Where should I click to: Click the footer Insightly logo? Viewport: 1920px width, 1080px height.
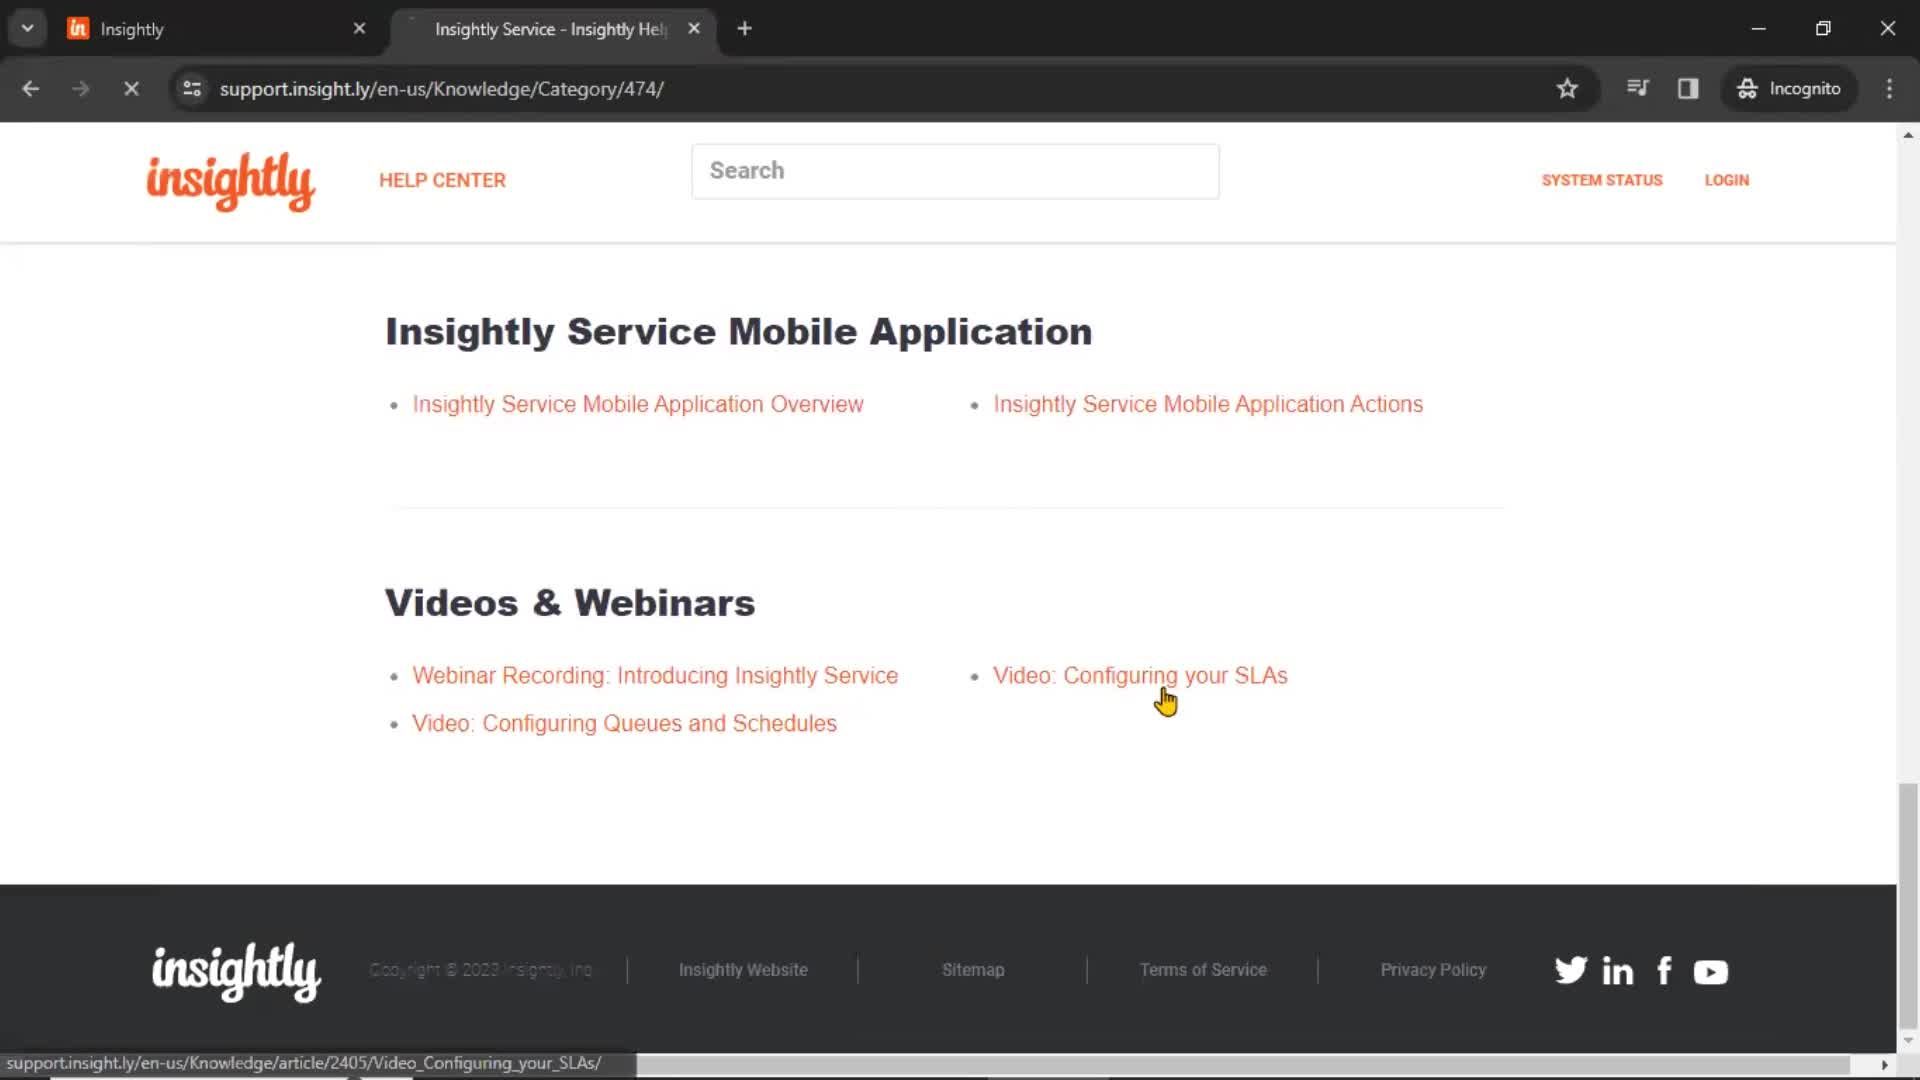[x=236, y=971]
